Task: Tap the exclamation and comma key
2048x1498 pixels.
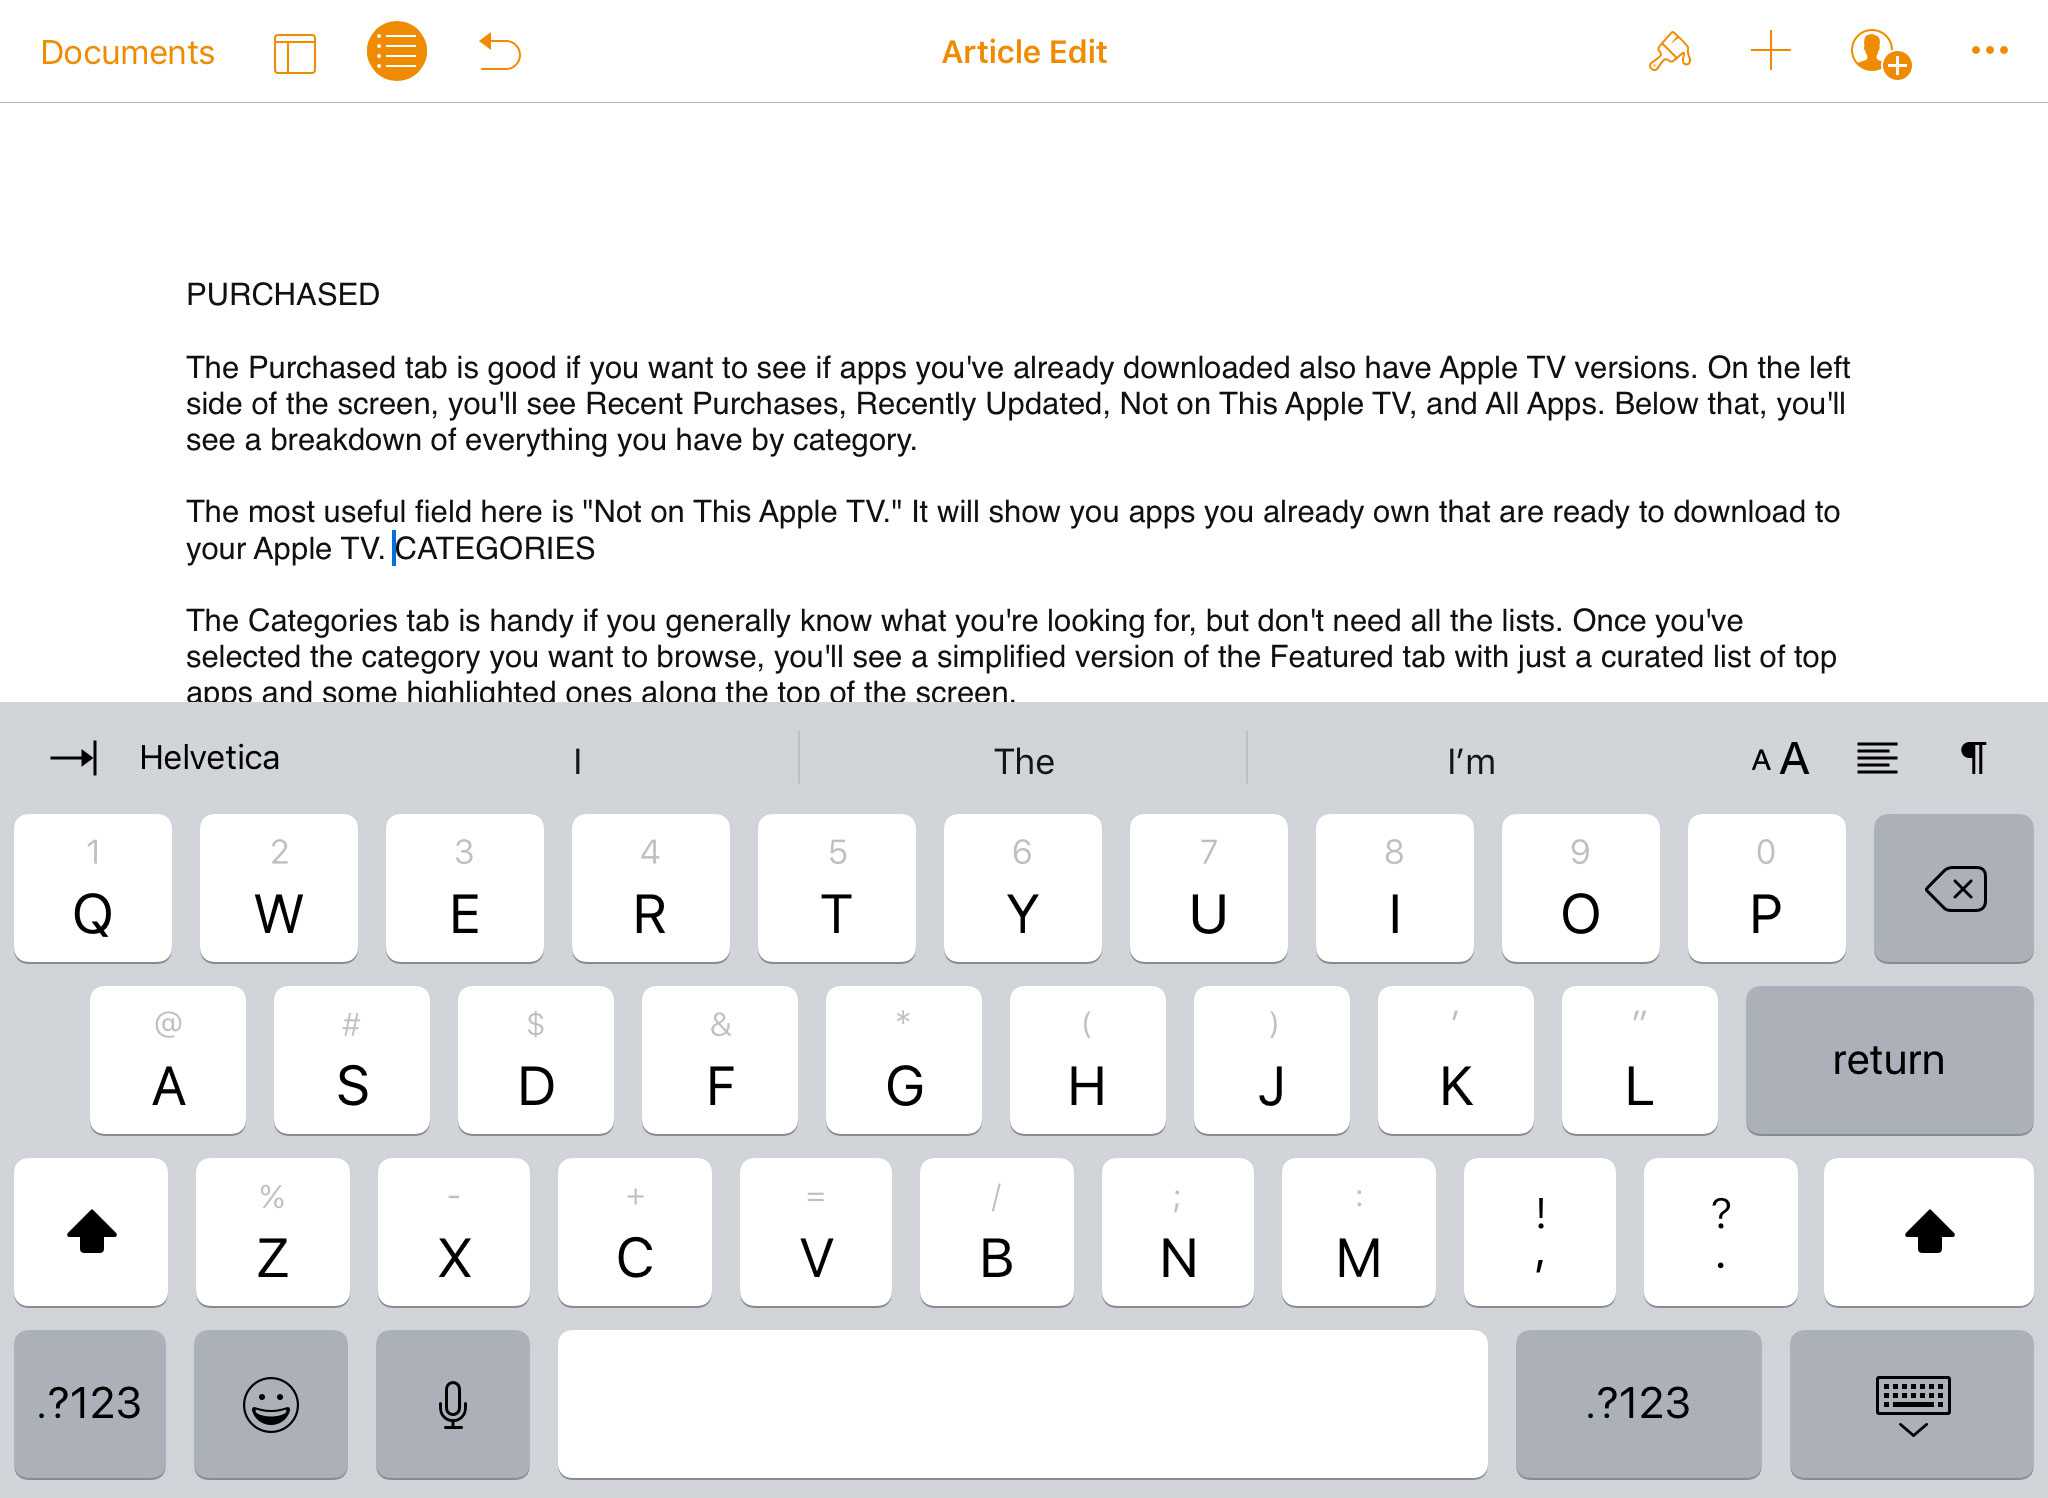Action: pos(1540,1232)
